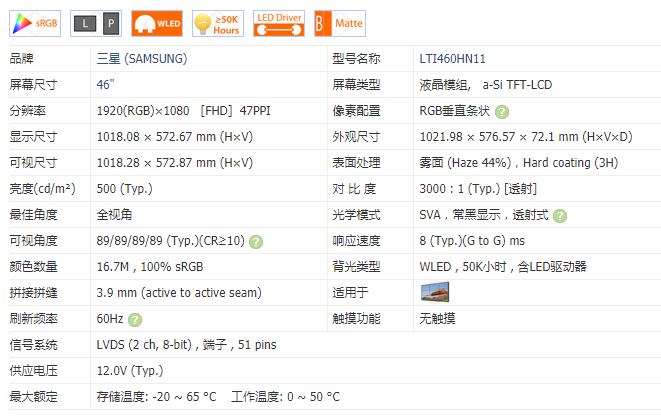This screenshot has width=661, height=418.
Task: Click the ≥50K Hours lifetime badge
Action: click(x=216, y=22)
